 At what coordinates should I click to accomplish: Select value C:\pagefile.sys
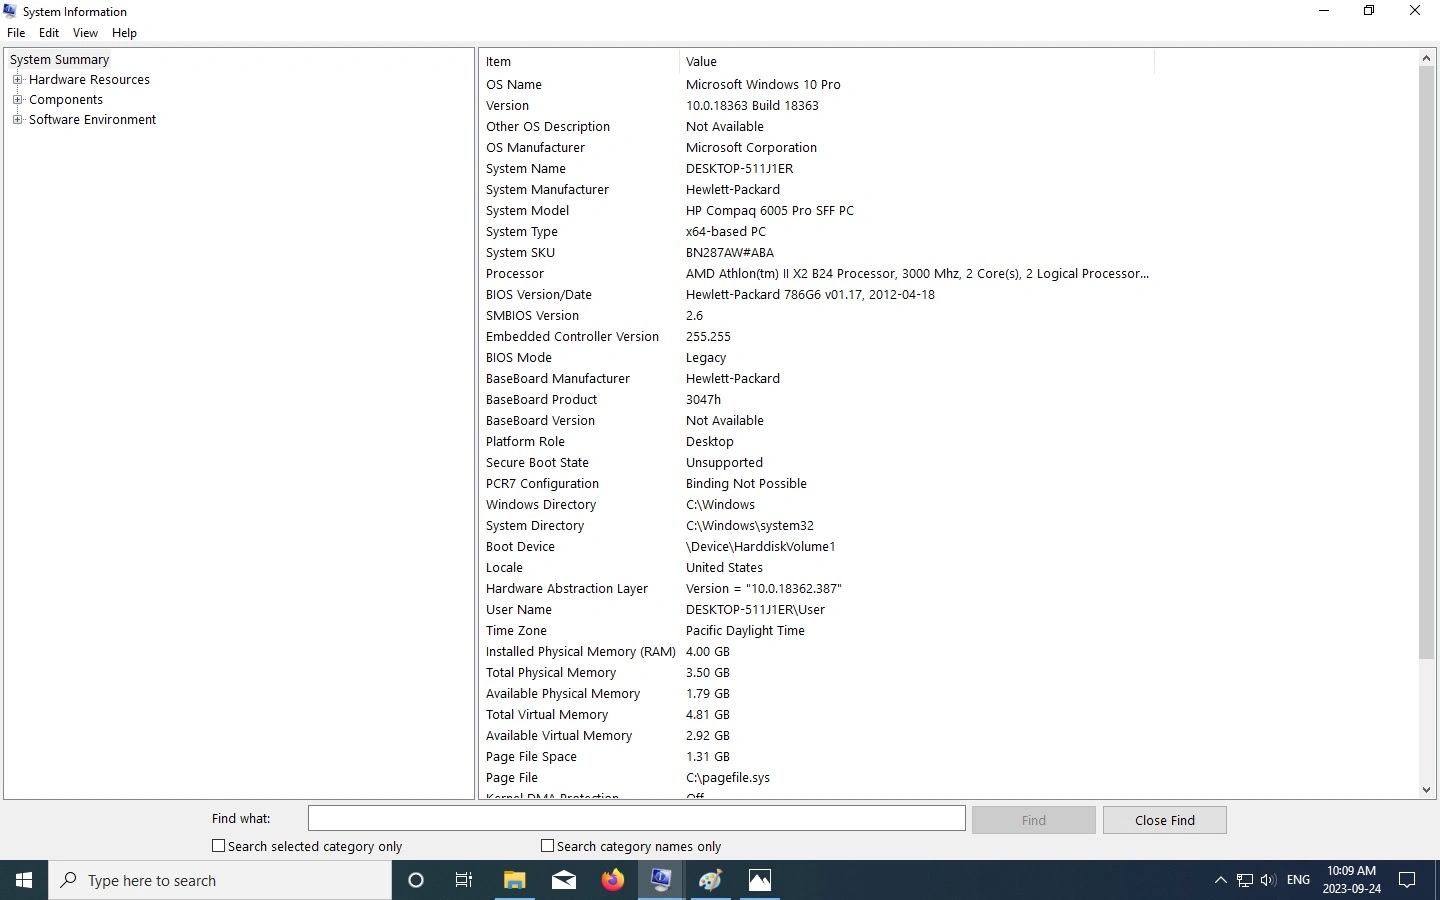(x=728, y=778)
